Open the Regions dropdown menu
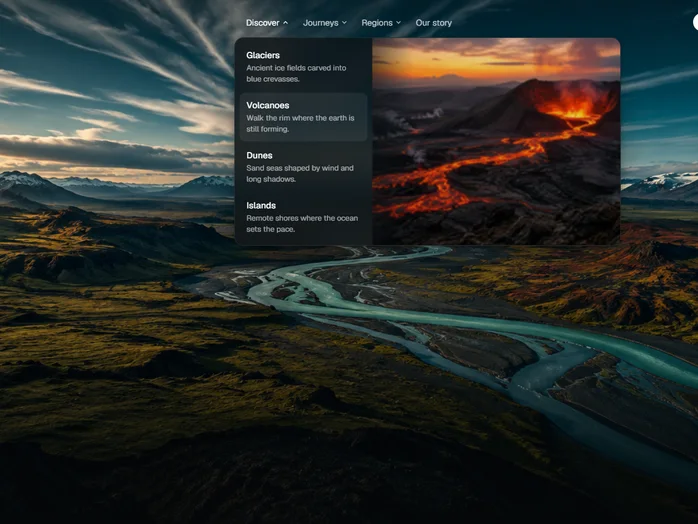 [x=381, y=23]
